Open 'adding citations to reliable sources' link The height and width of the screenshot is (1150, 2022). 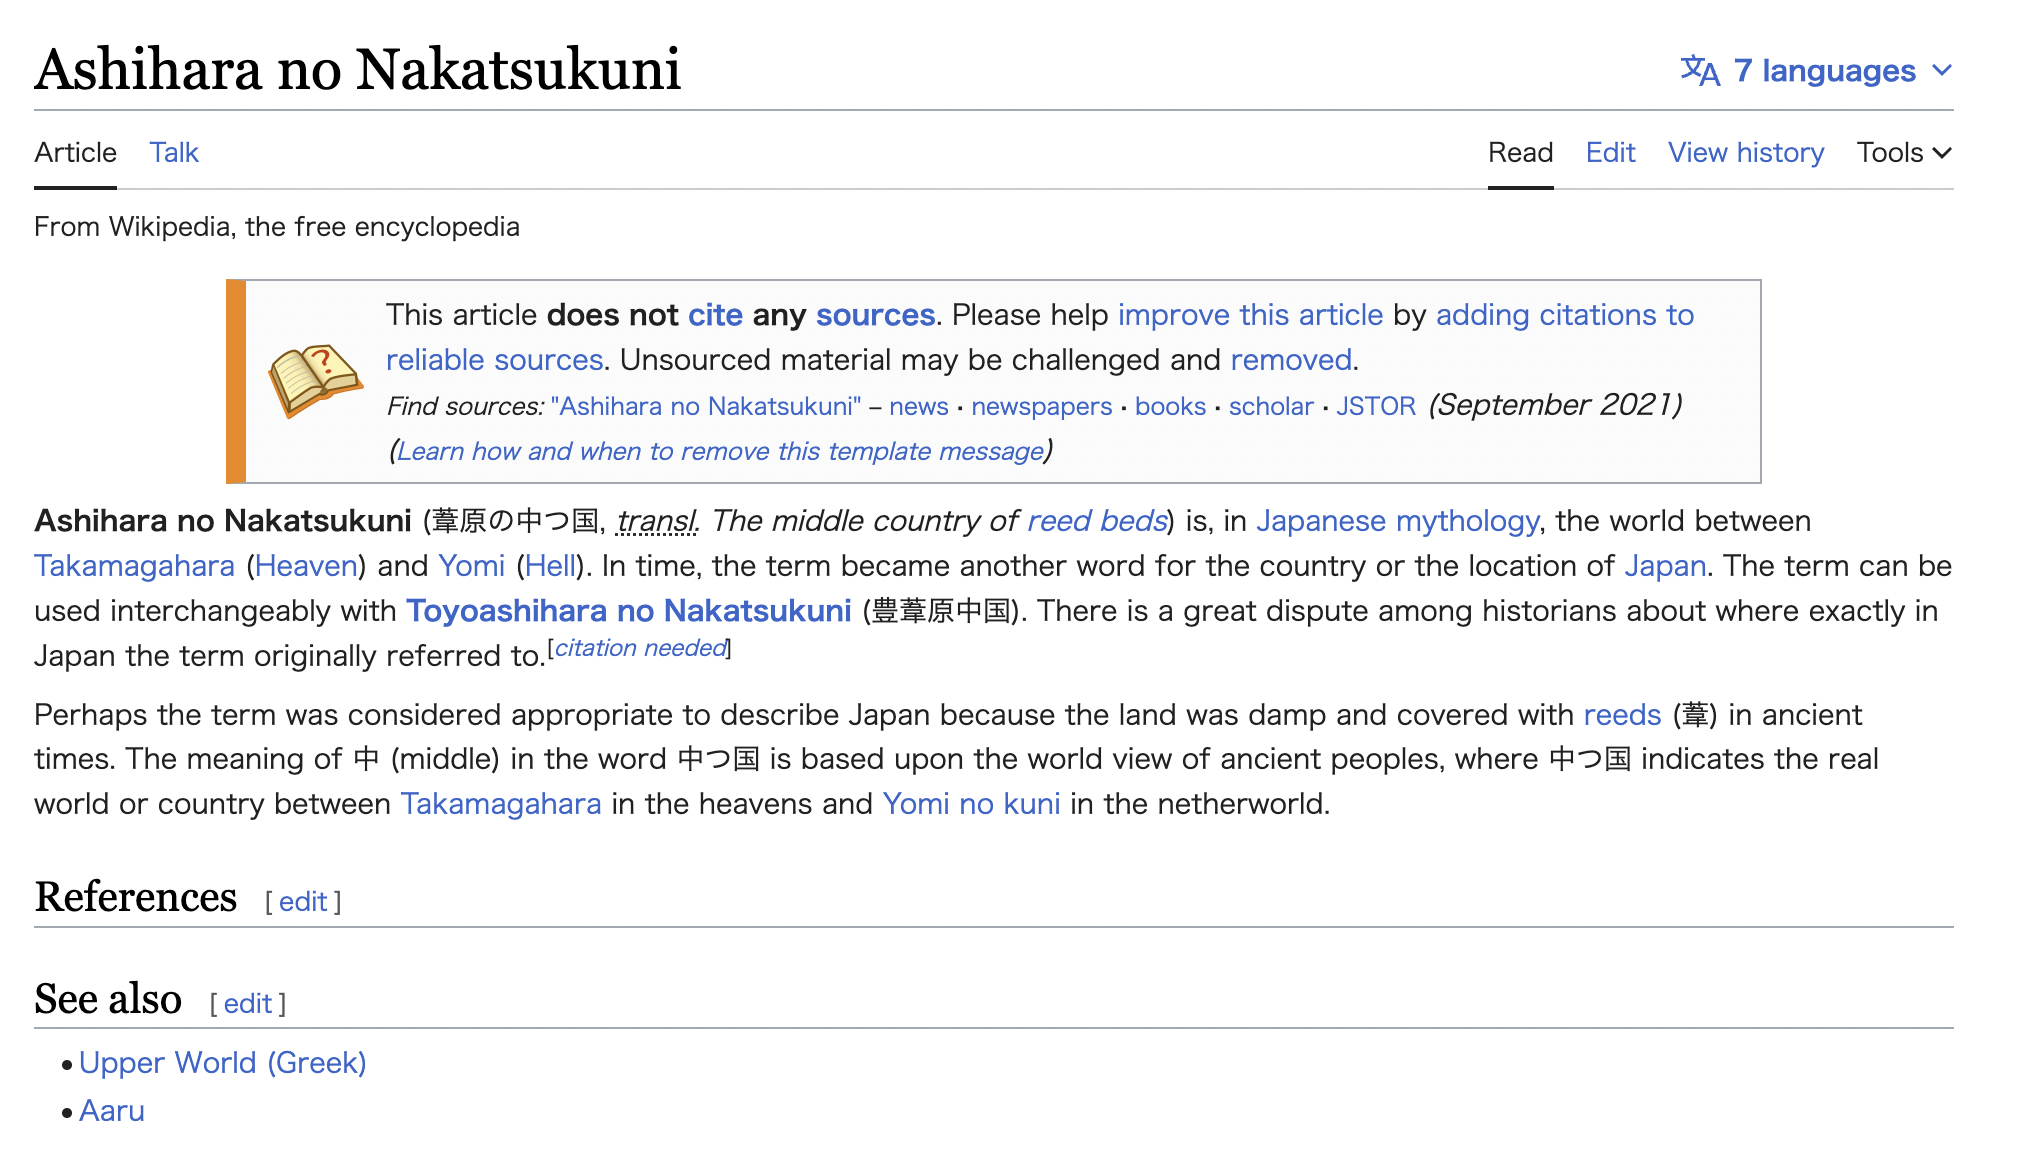(x=1565, y=315)
